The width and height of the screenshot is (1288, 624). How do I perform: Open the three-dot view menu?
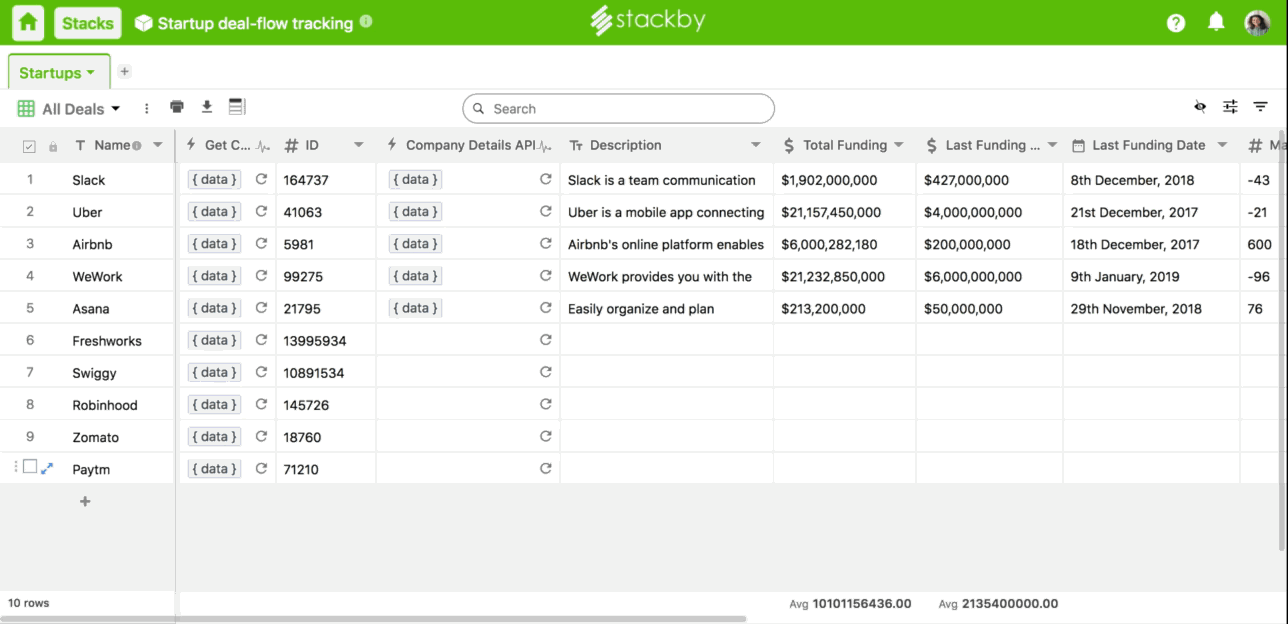(x=146, y=107)
